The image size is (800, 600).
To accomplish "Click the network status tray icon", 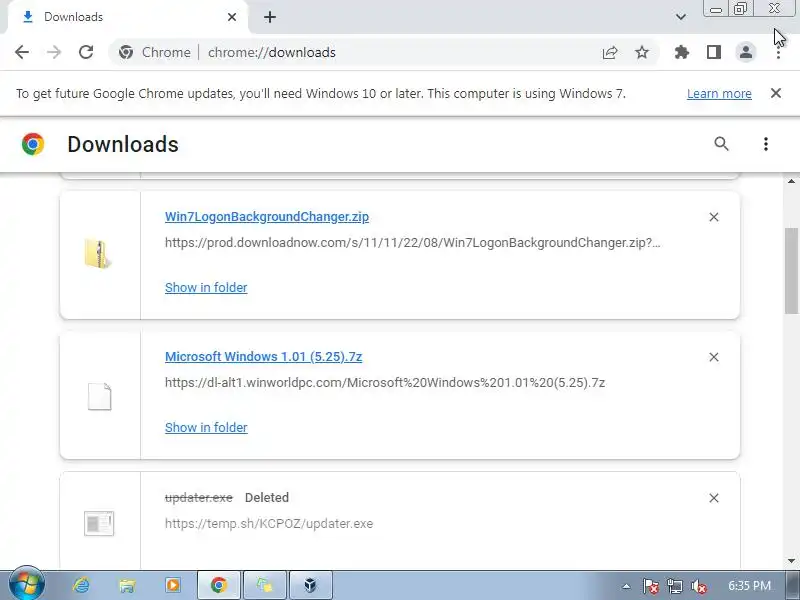I will click(674, 586).
